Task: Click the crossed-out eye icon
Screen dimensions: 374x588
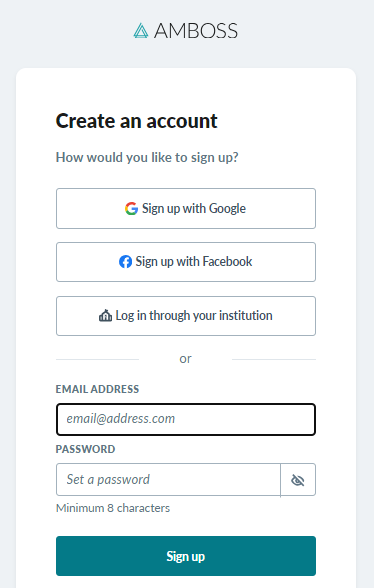Action: [298, 480]
